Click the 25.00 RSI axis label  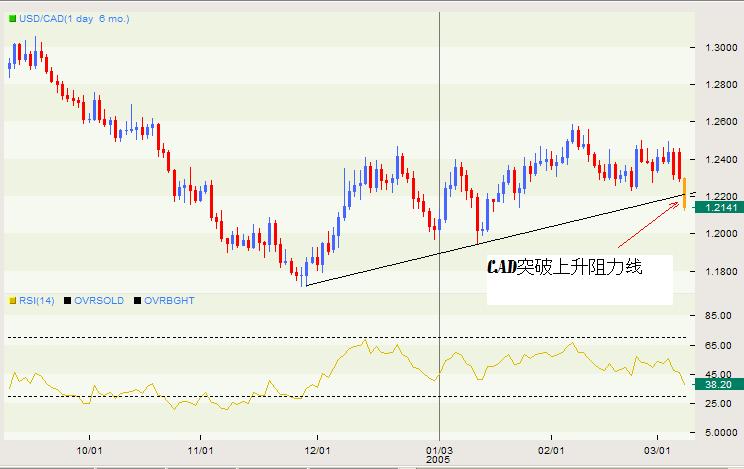point(718,403)
